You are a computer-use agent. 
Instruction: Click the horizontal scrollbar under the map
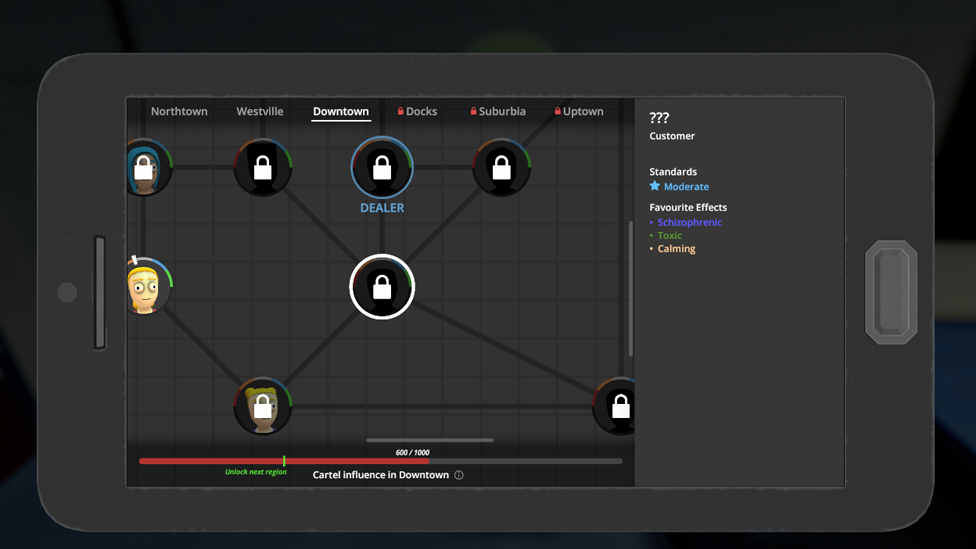[x=430, y=440]
